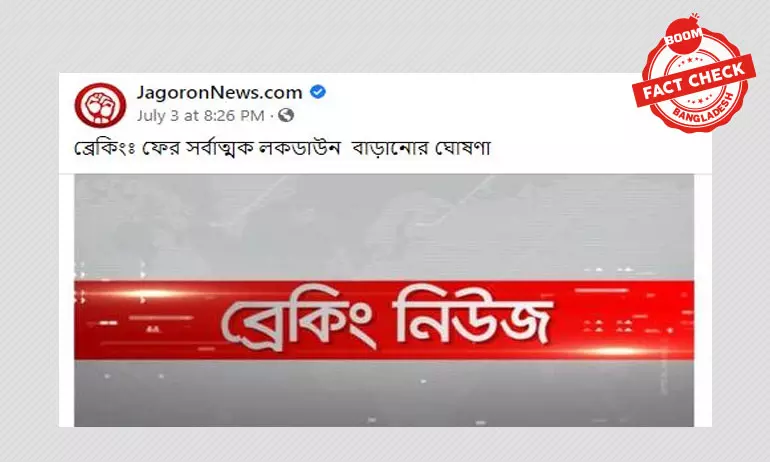Screen dimensions: 770x462
Task: Click the Bengali post caption starting ব্রেকিংঃ
Action: 282,148
